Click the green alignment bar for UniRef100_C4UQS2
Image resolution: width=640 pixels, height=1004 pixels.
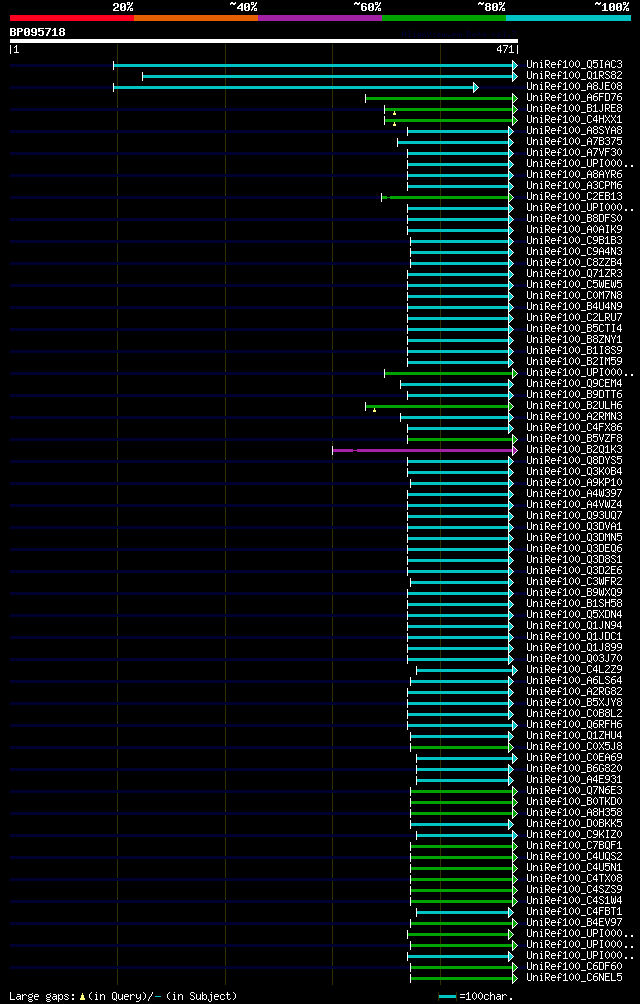click(463, 857)
